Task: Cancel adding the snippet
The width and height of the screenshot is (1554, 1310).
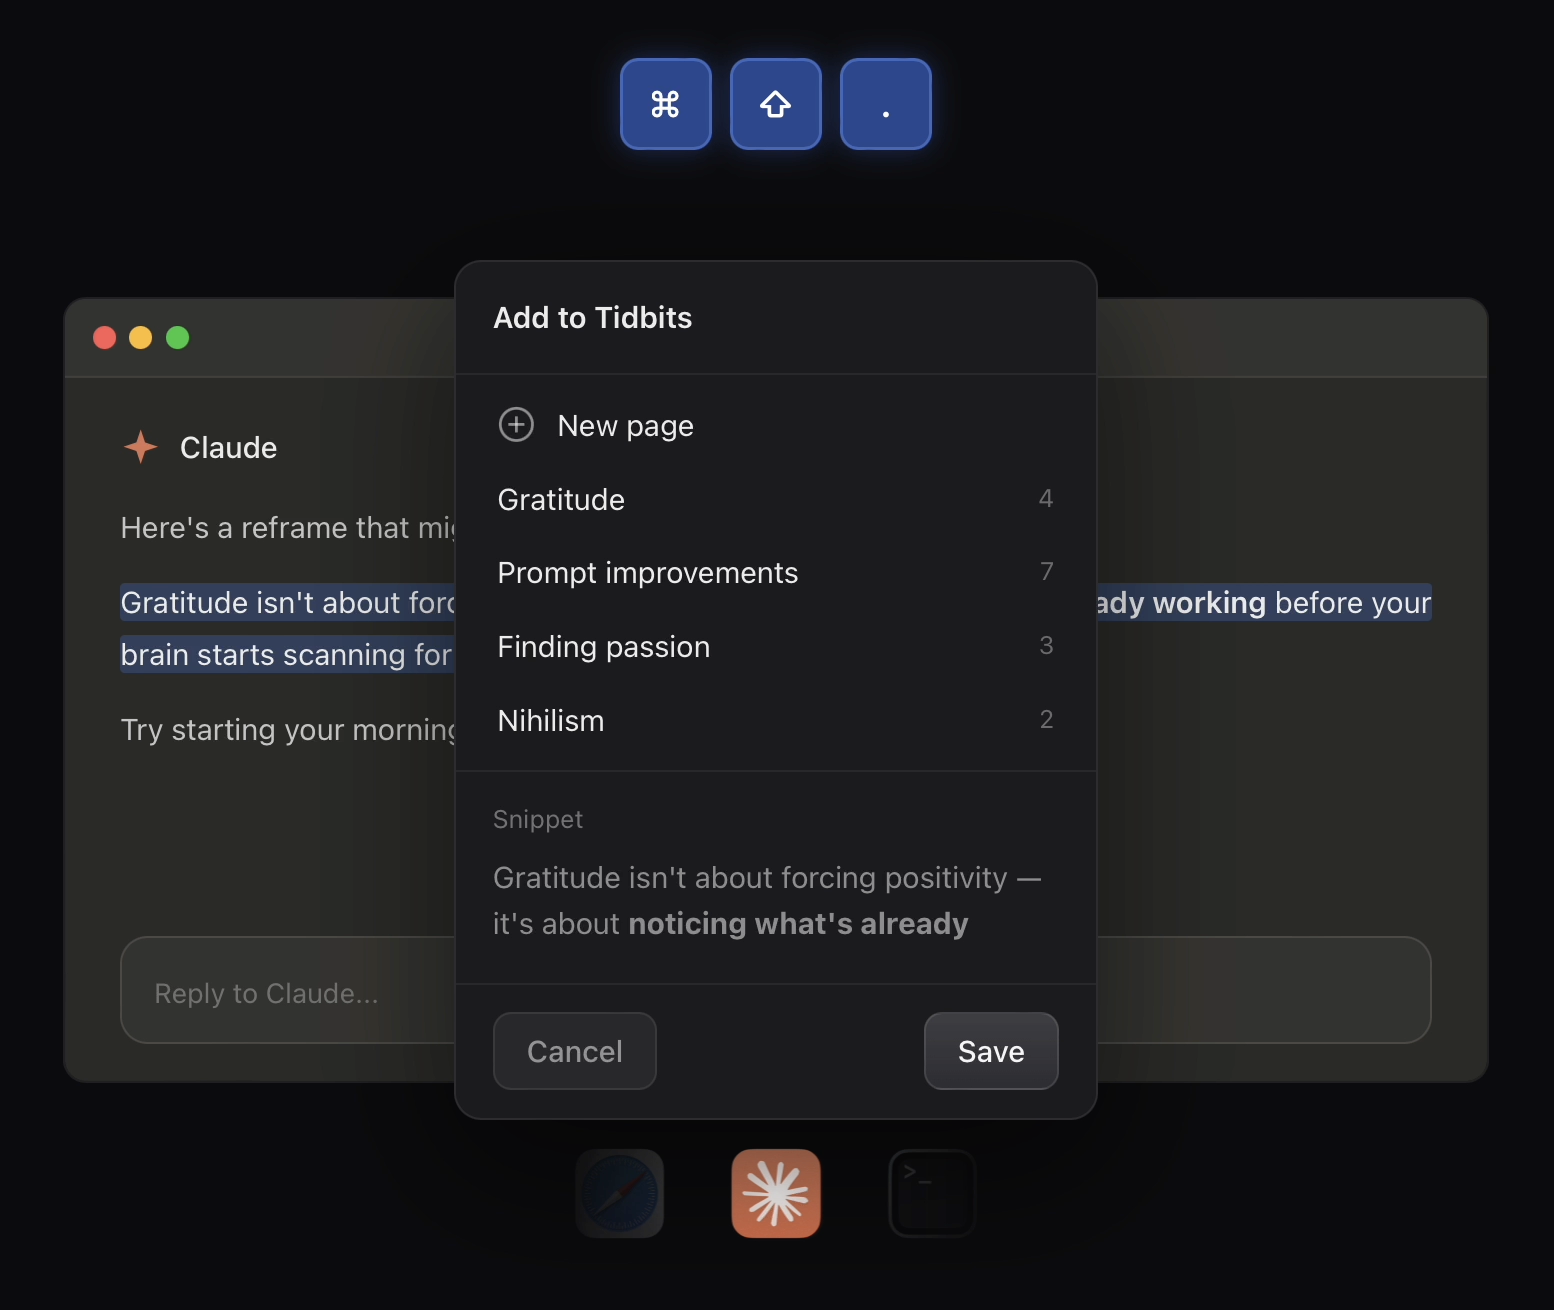Action: (x=575, y=1051)
